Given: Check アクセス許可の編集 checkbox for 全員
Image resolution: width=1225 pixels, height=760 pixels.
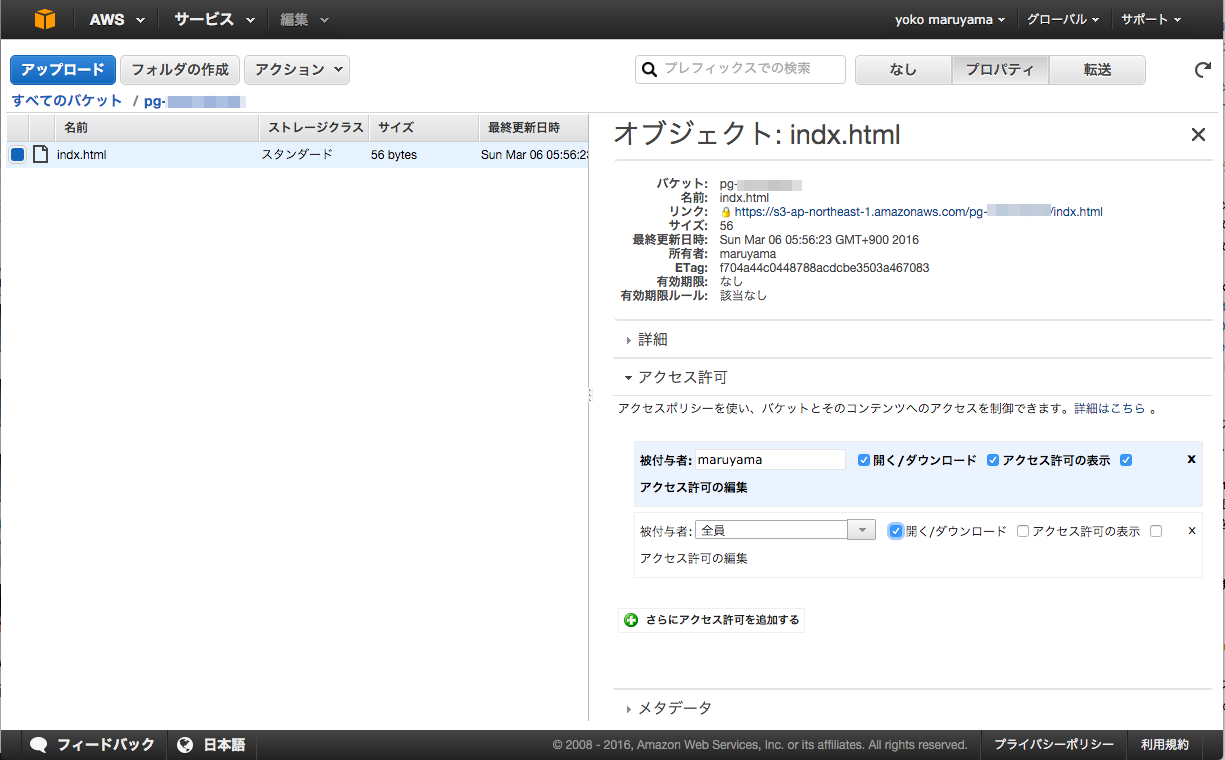Looking at the screenshot, I should click(x=1156, y=532).
